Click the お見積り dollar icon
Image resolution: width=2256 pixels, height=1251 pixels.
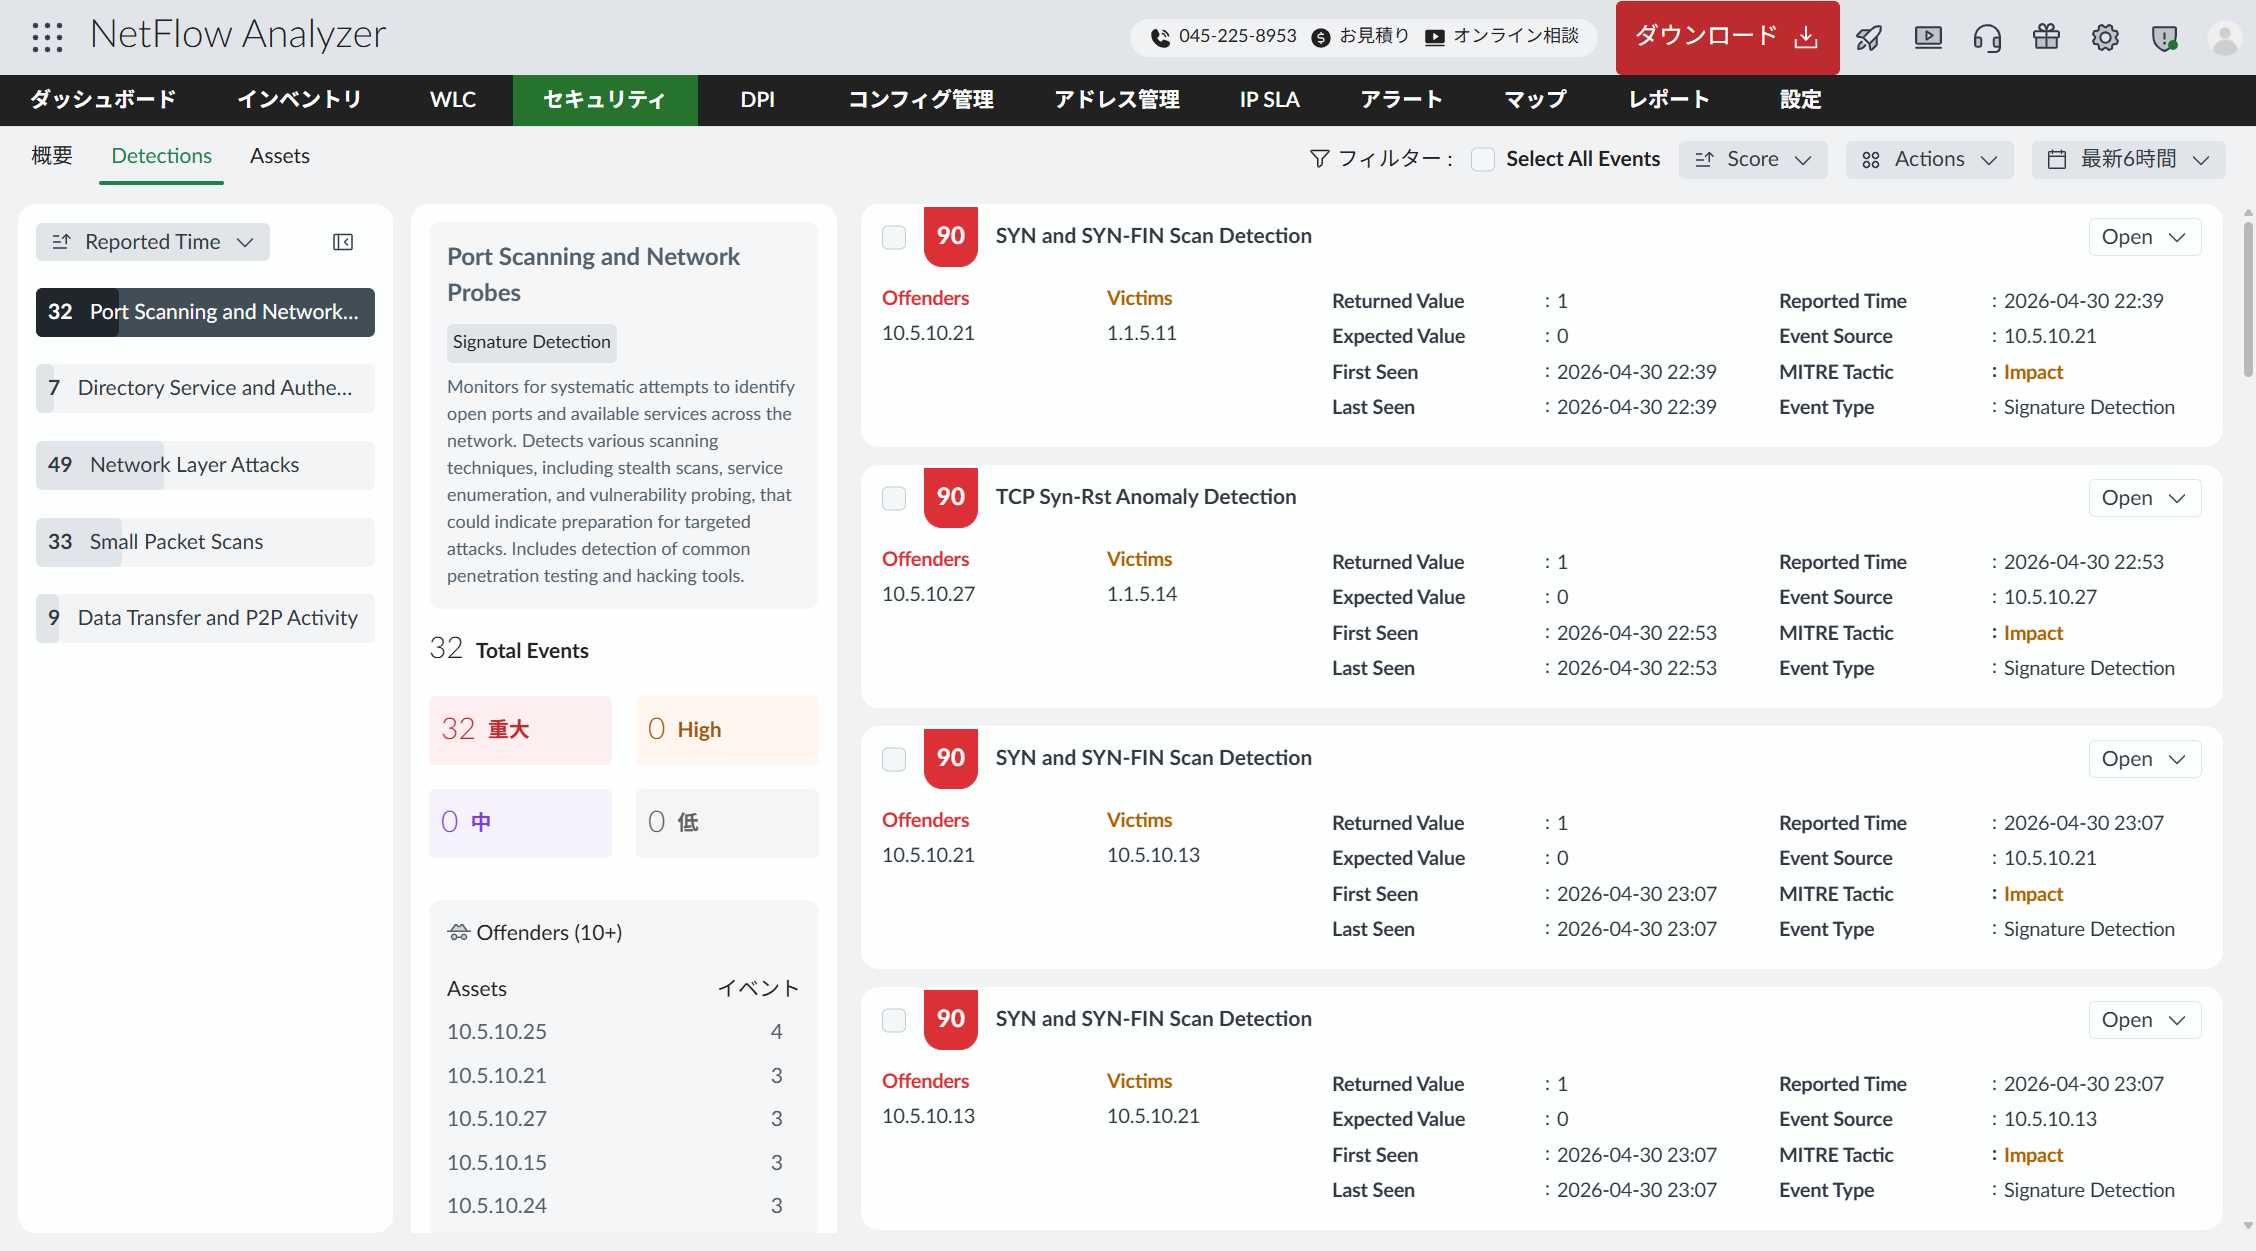pos(1320,38)
